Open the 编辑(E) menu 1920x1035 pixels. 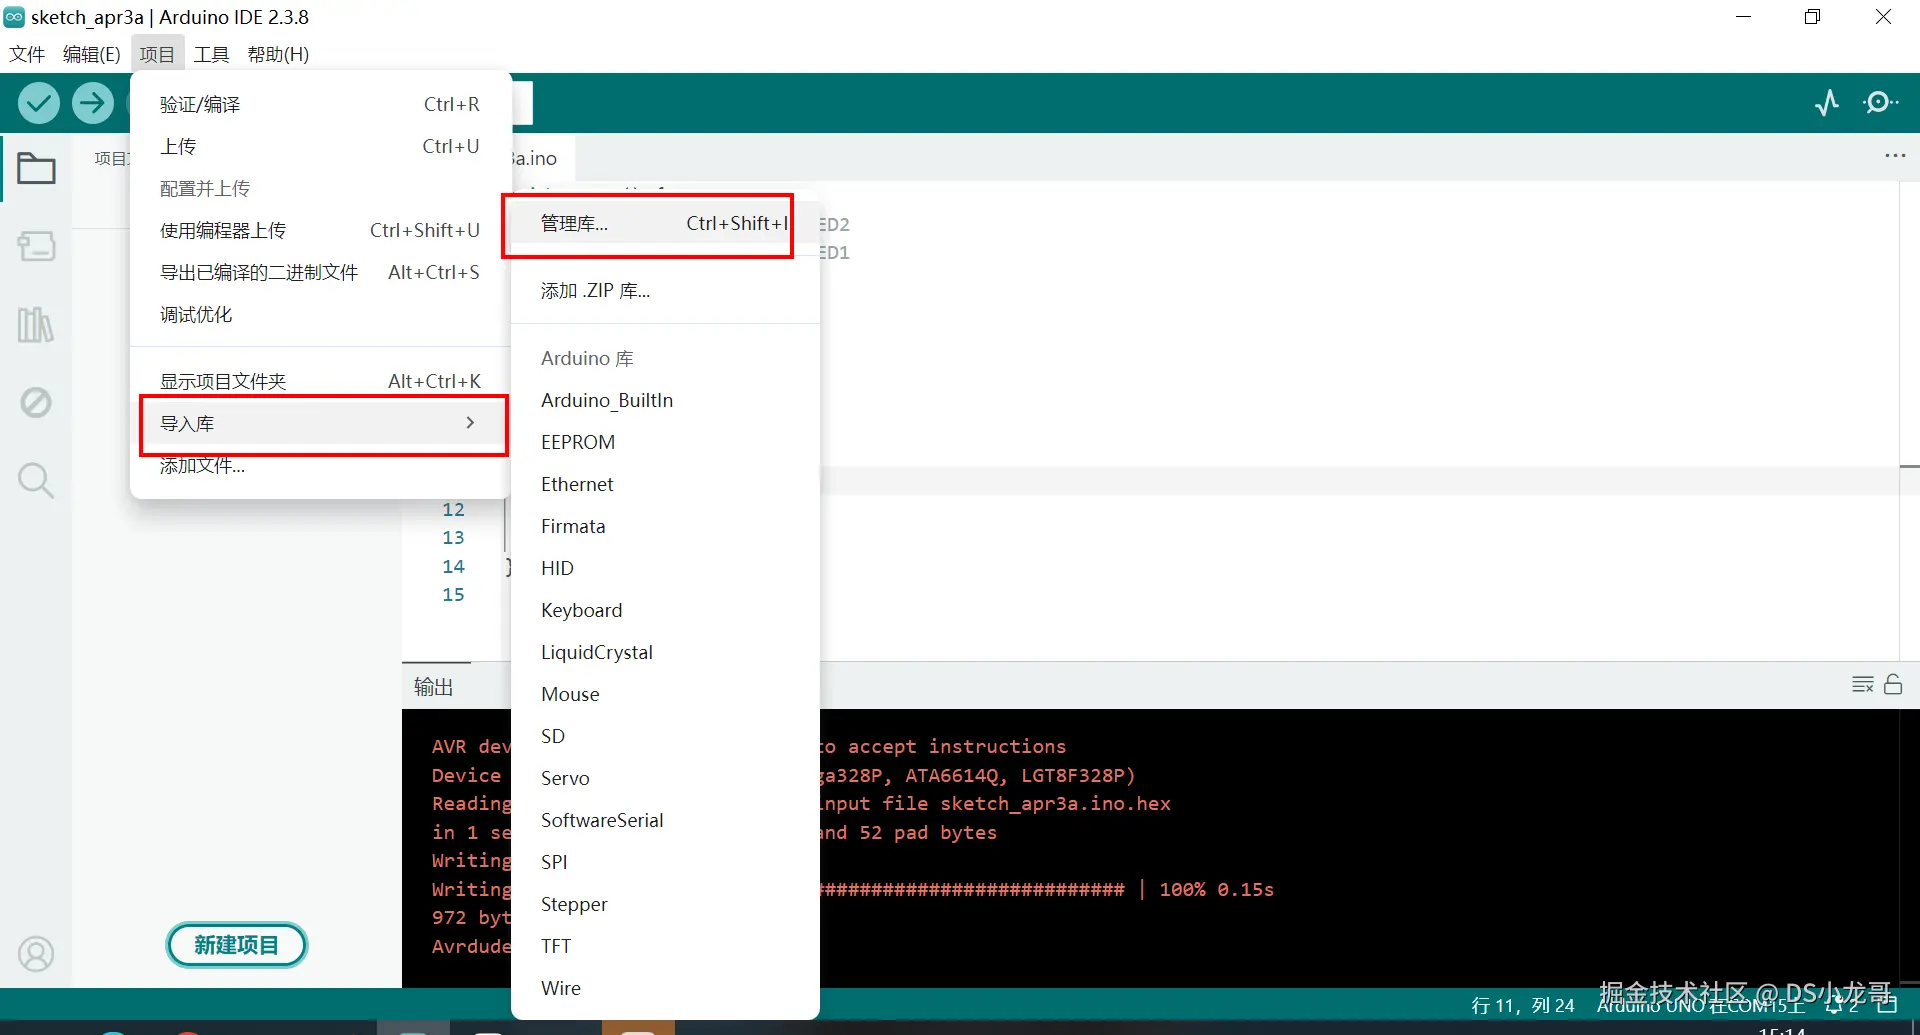(92, 54)
